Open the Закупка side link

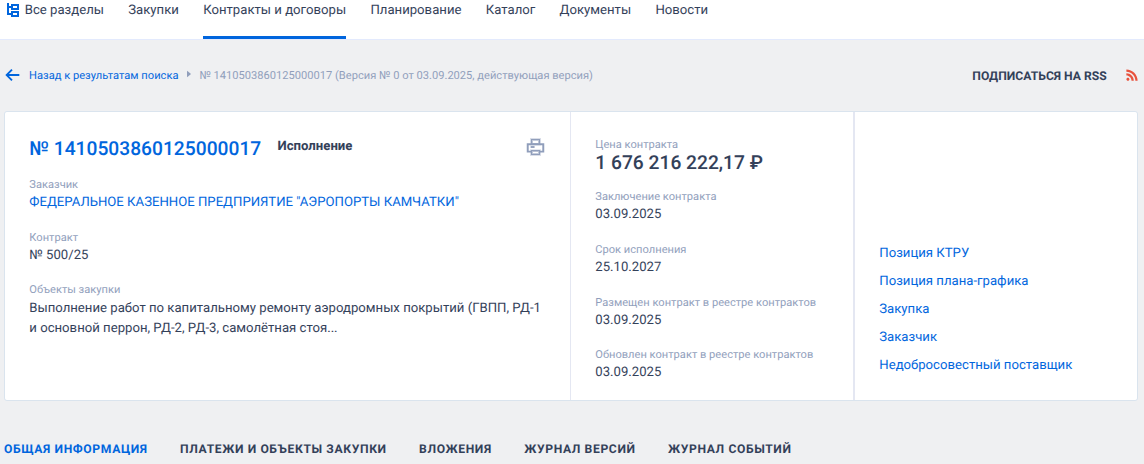coord(904,309)
